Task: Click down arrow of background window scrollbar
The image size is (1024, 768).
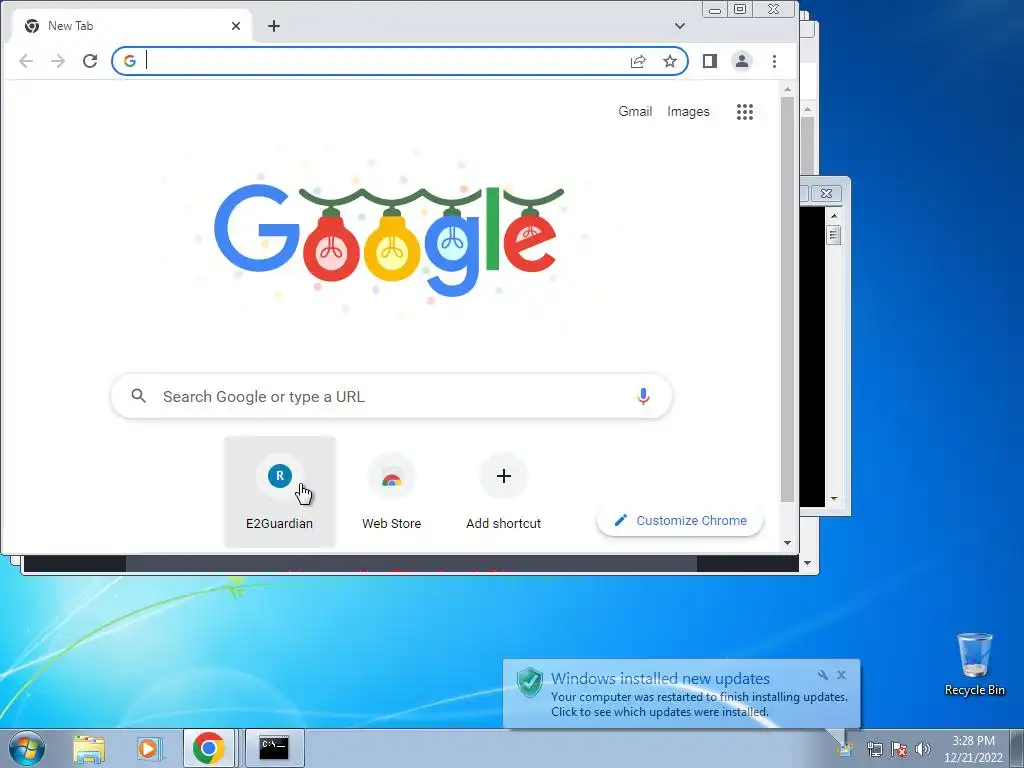Action: pos(808,563)
